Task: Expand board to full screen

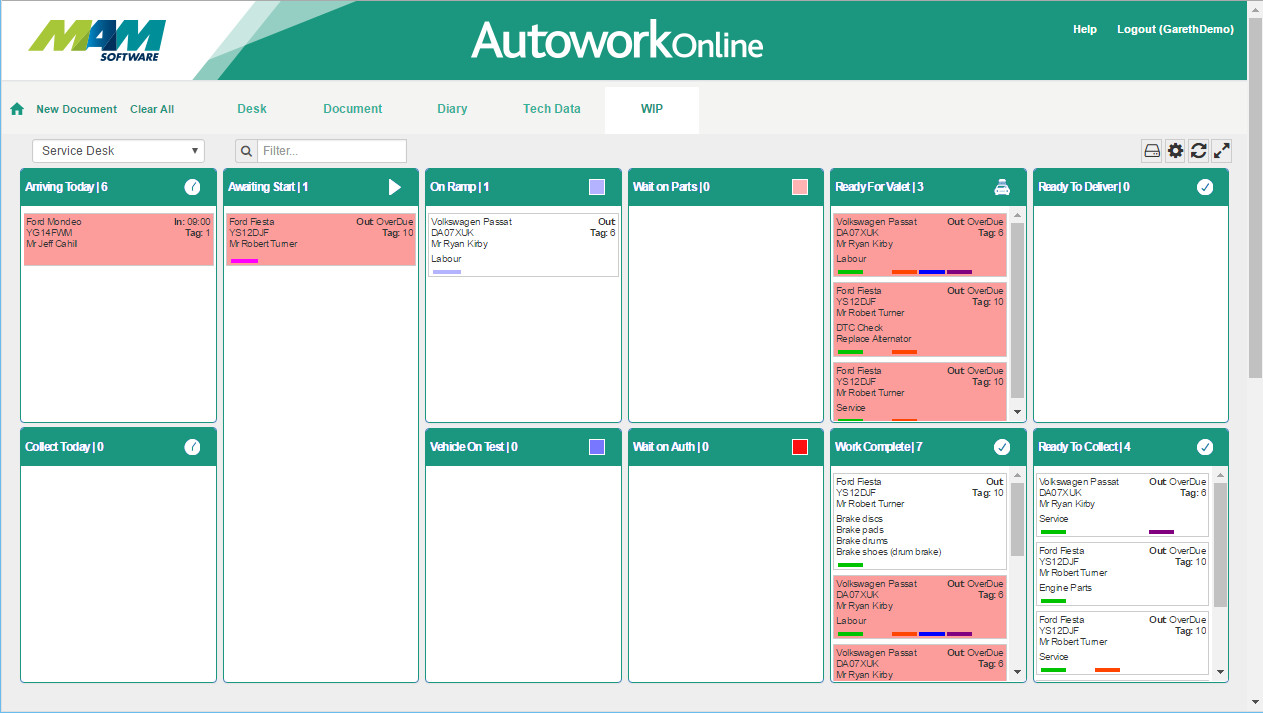Action: click(x=1221, y=151)
